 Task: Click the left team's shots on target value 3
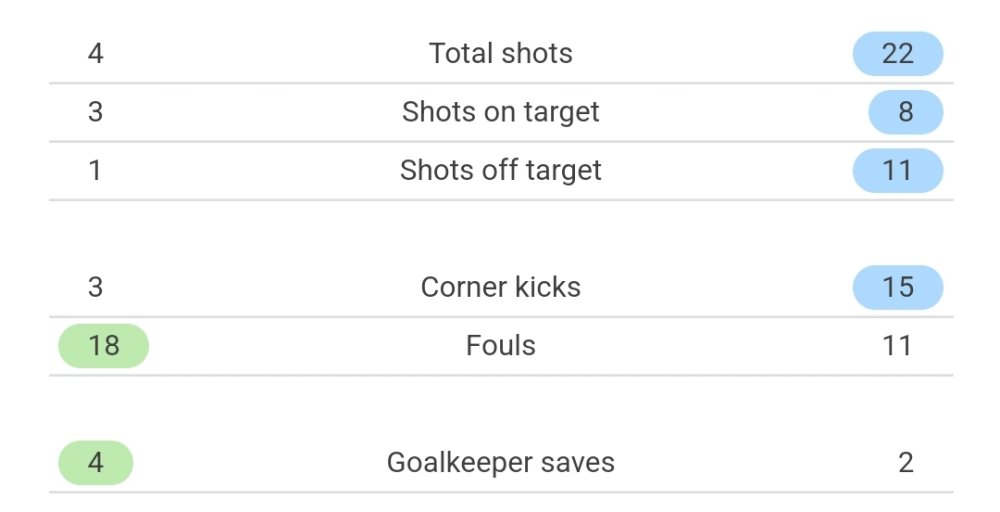coord(96,112)
